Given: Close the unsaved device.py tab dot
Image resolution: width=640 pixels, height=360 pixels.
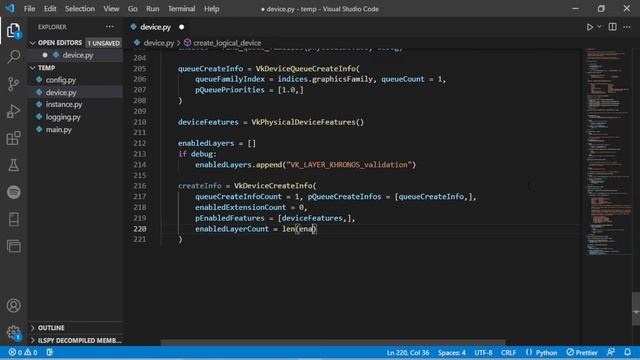Looking at the screenshot, I should click(182, 27).
